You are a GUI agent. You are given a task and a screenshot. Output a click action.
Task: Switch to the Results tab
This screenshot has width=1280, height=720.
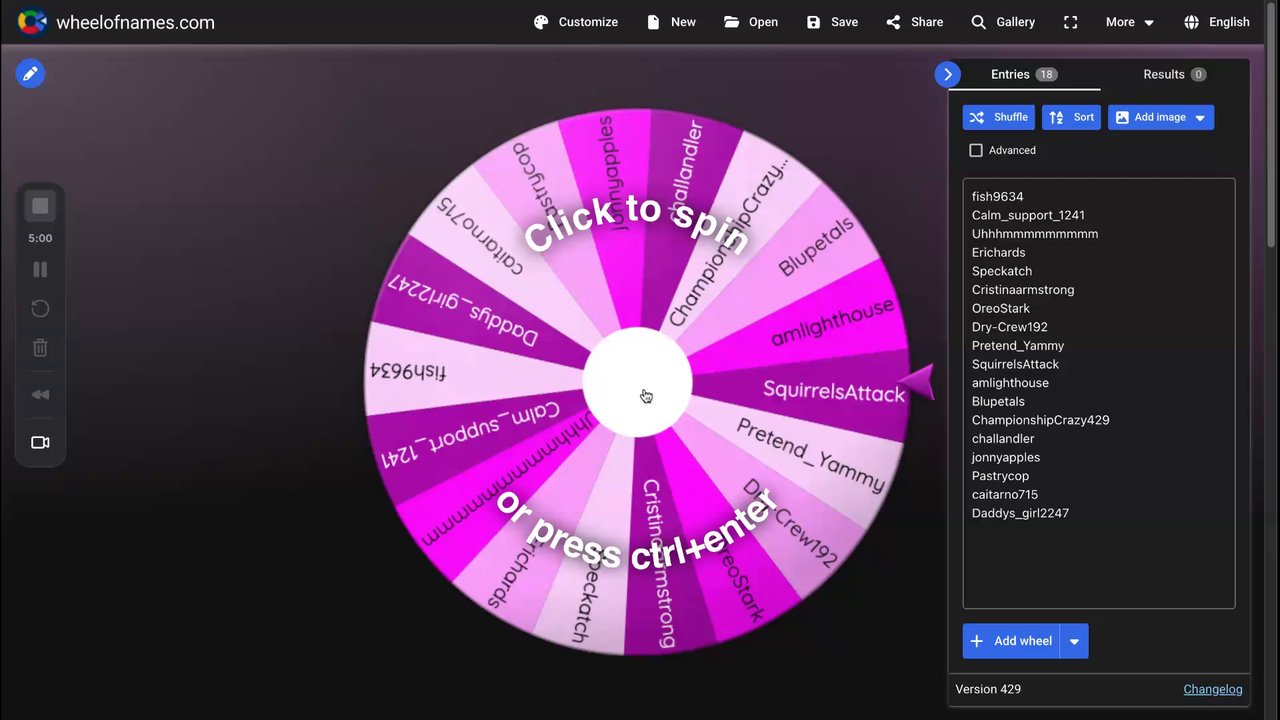[x=1174, y=74]
